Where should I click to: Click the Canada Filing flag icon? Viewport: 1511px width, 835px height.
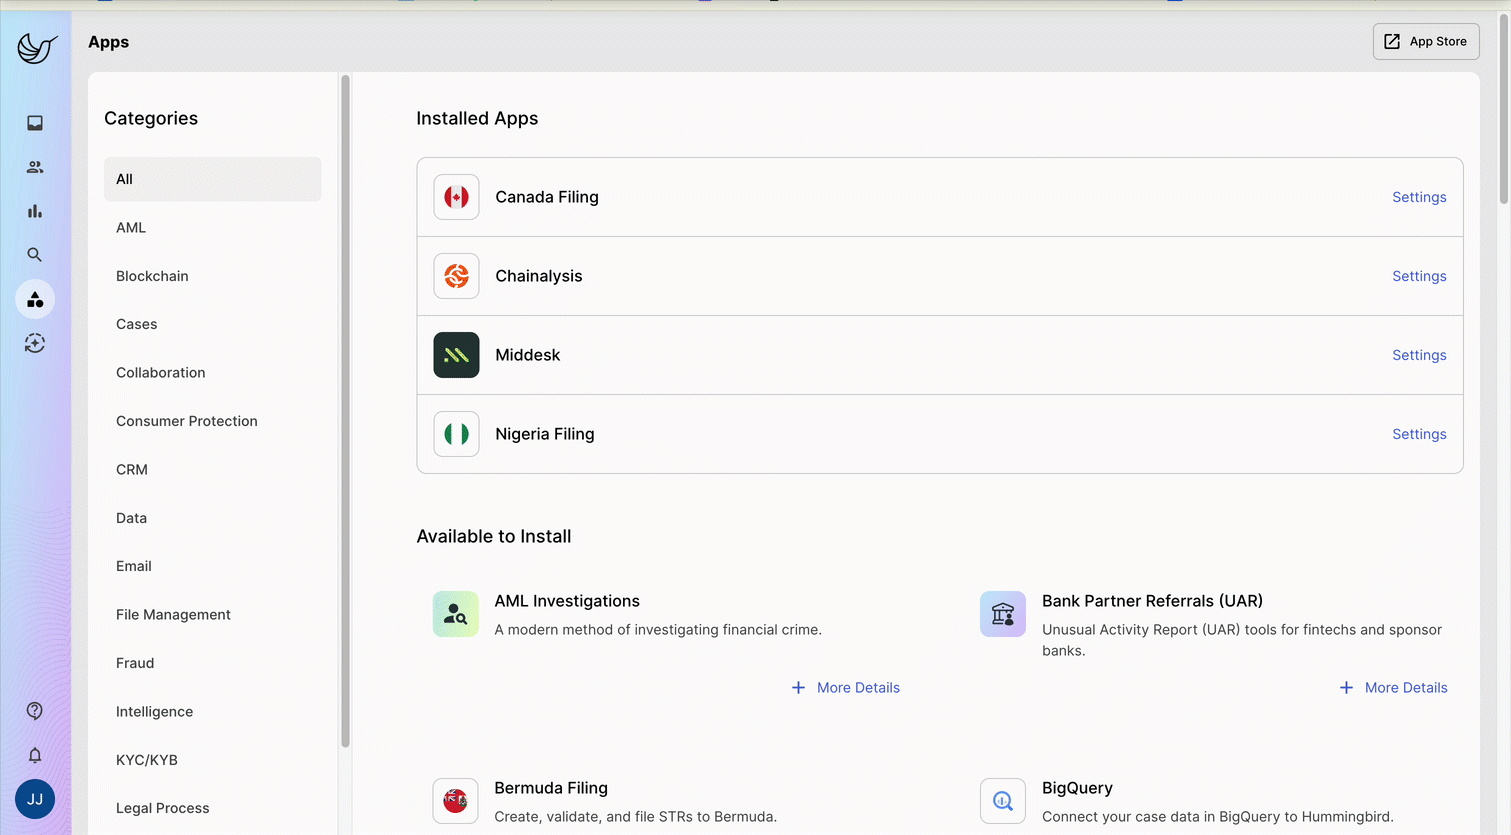click(x=456, y=197)
